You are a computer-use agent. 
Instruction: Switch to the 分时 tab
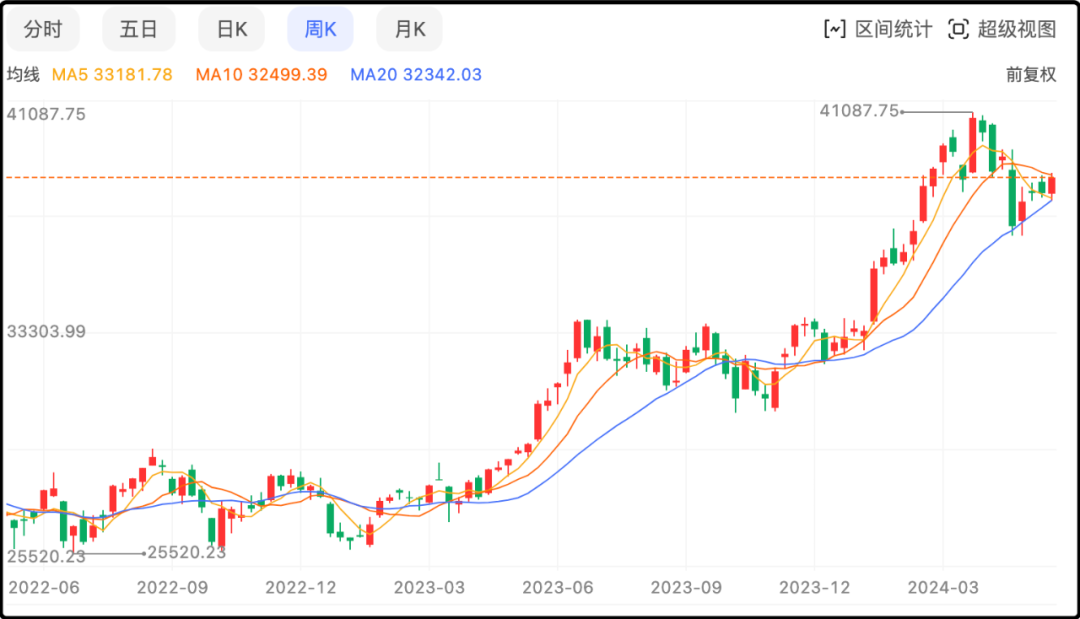coord(43,29)
